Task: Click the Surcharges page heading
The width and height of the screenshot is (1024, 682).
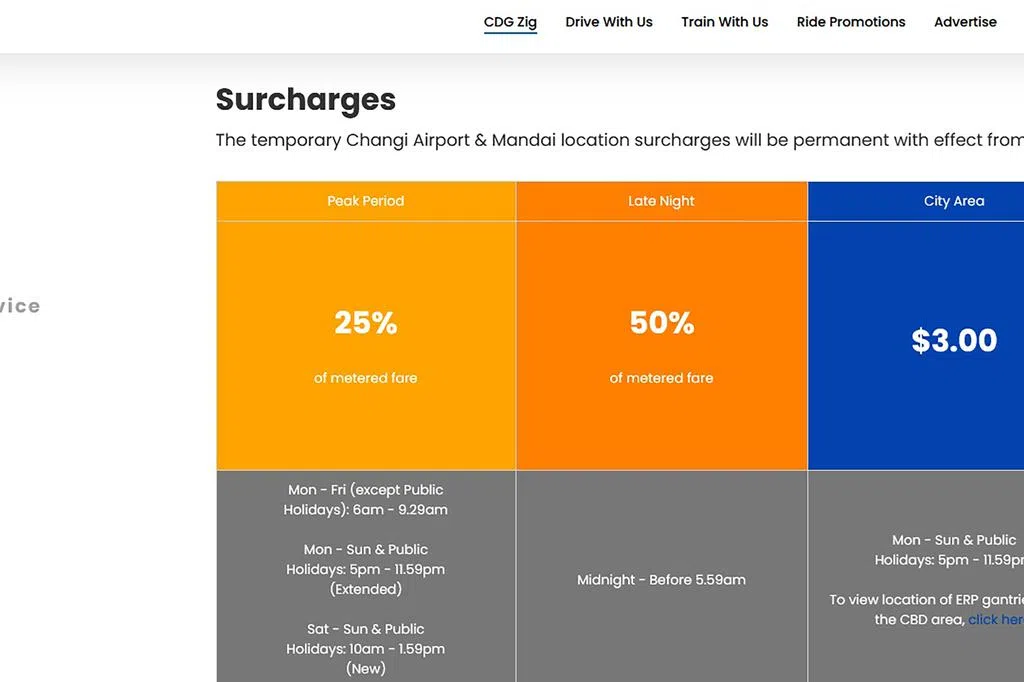Action: click(x=306, y=100)
